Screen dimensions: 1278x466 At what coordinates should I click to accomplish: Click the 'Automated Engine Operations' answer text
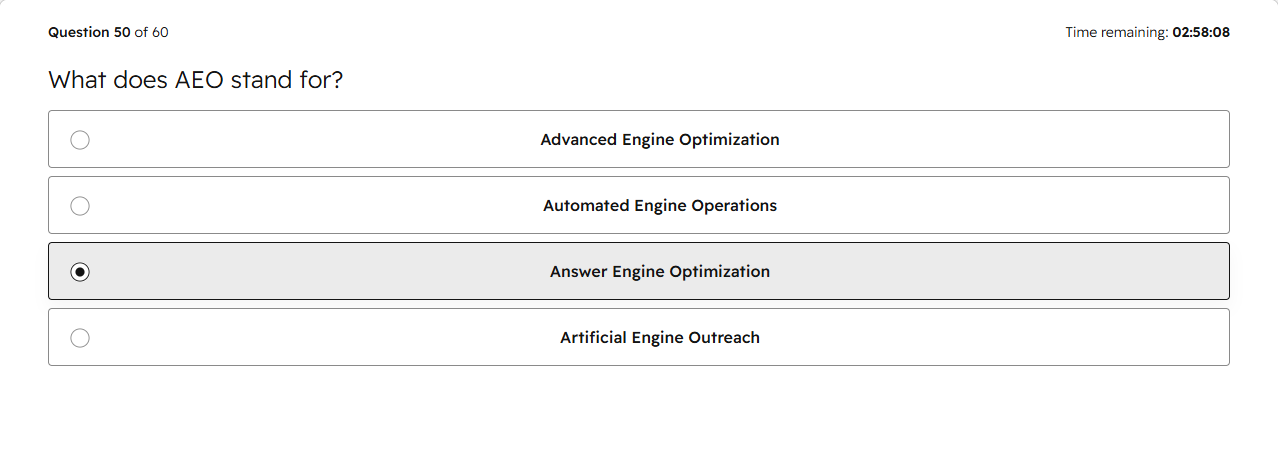660,206
